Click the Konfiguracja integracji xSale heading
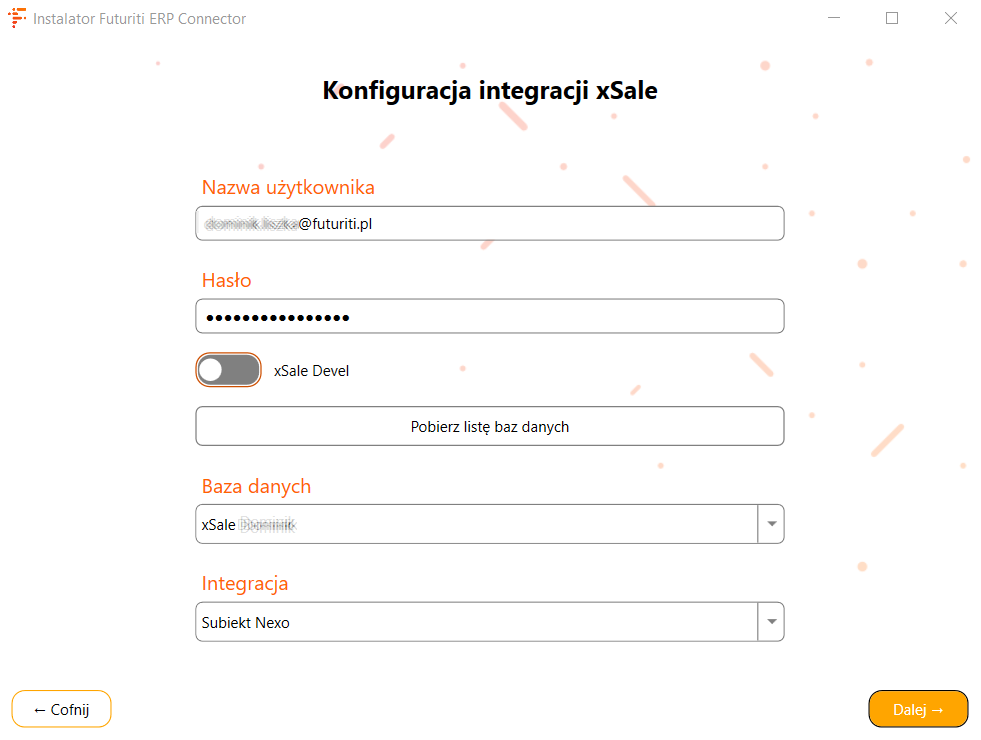Viewport: 981px width, 740px height. (x=490, y=91)
